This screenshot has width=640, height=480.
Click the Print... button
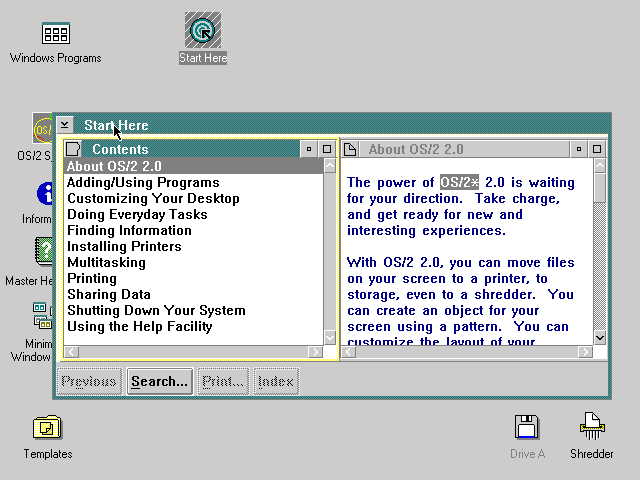coord(223,382)
